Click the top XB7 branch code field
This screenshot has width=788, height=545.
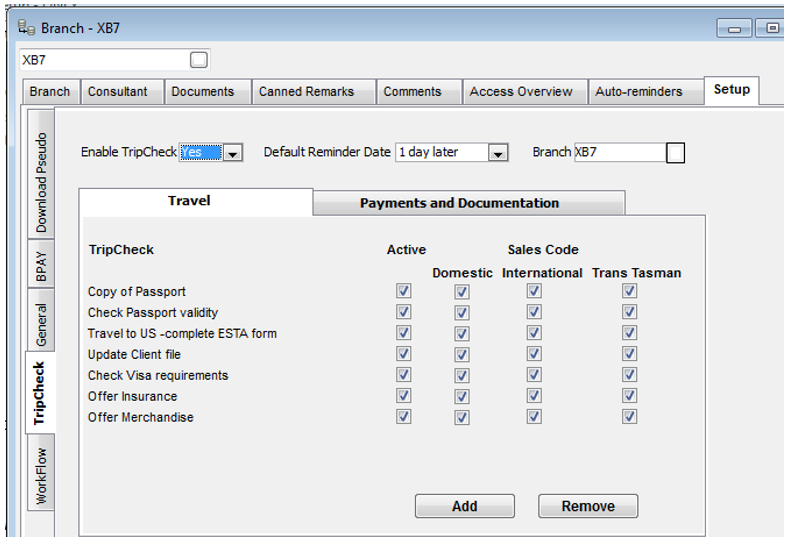105,60
